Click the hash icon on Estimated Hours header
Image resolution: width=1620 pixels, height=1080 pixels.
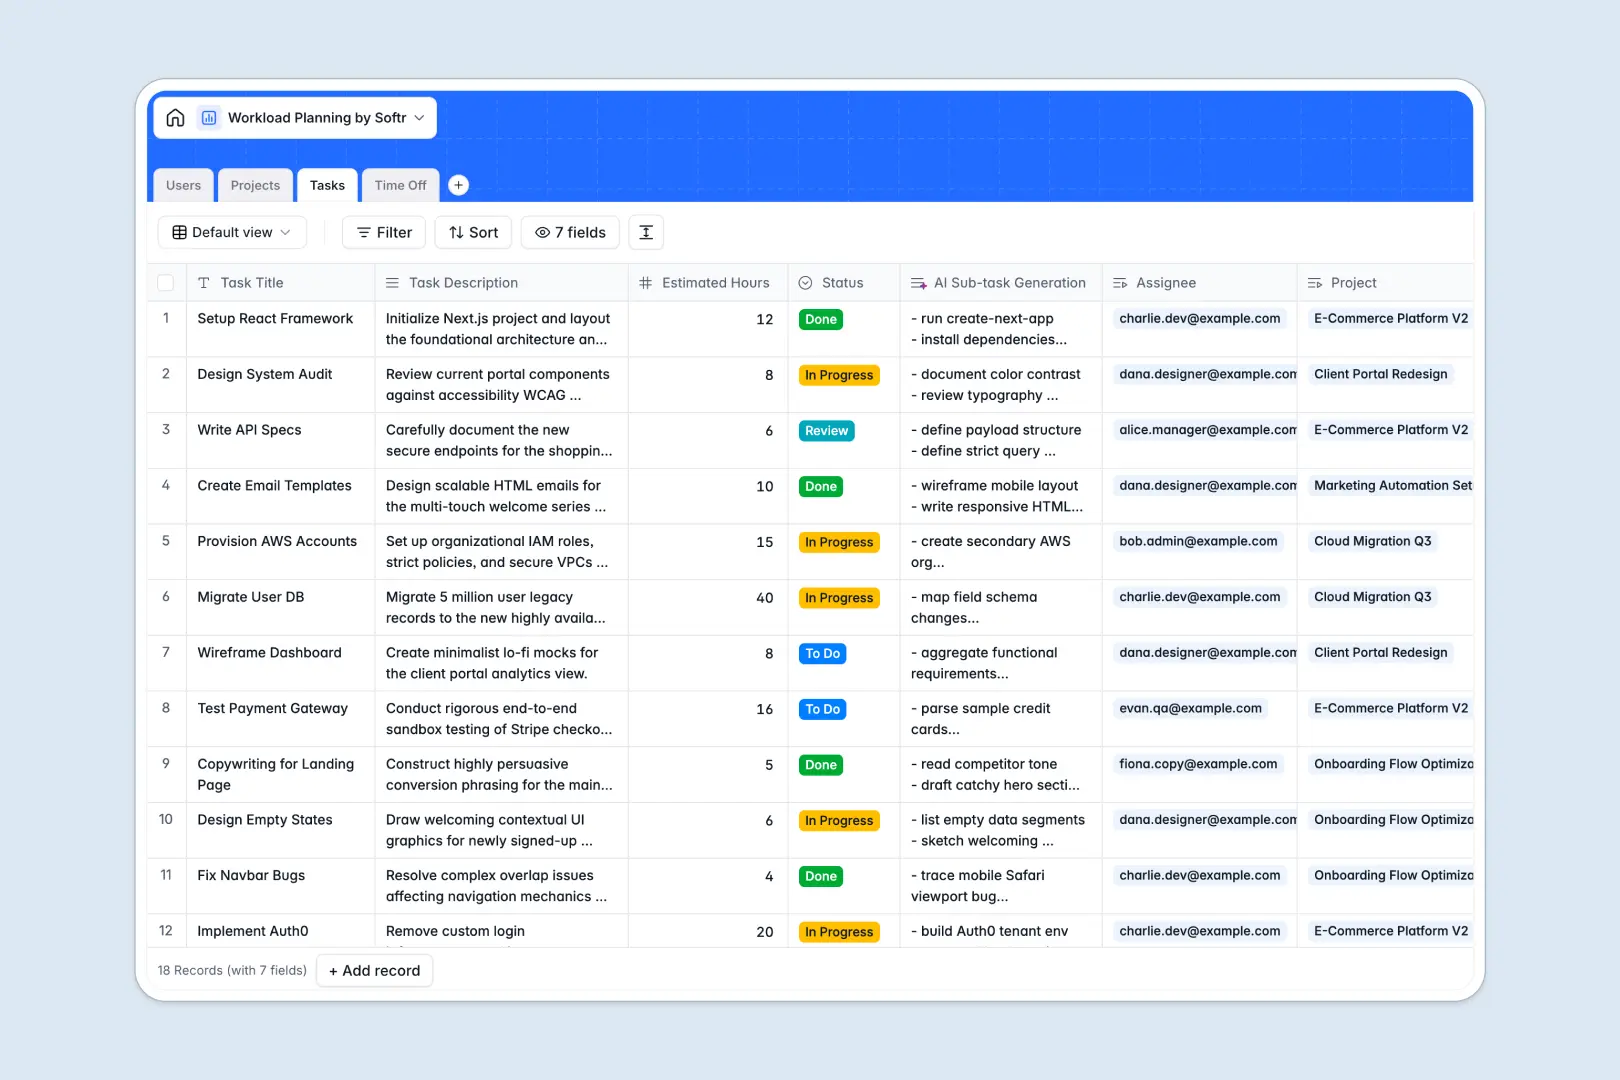(x=644, y=282)
